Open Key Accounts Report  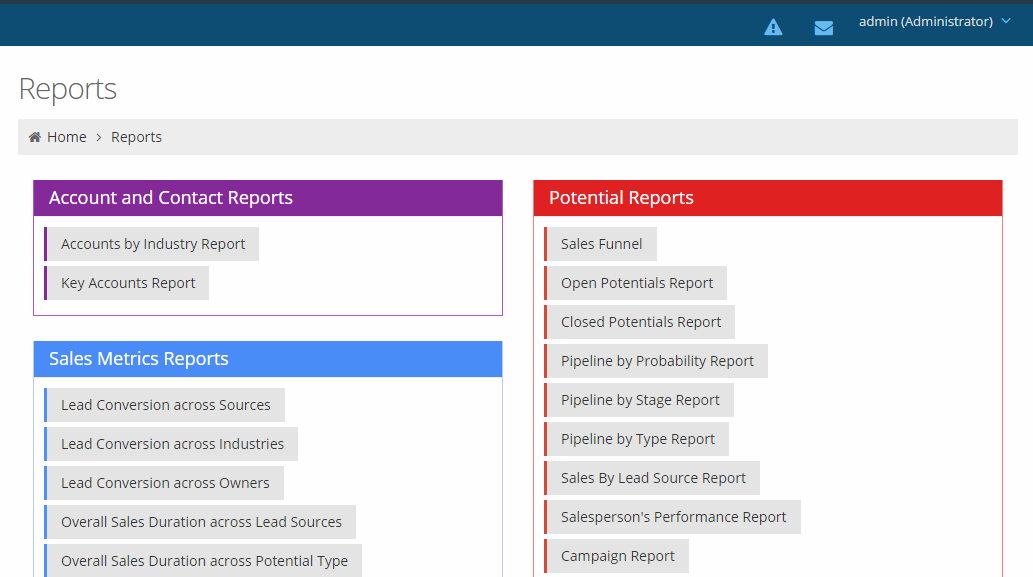coord(128,283)
